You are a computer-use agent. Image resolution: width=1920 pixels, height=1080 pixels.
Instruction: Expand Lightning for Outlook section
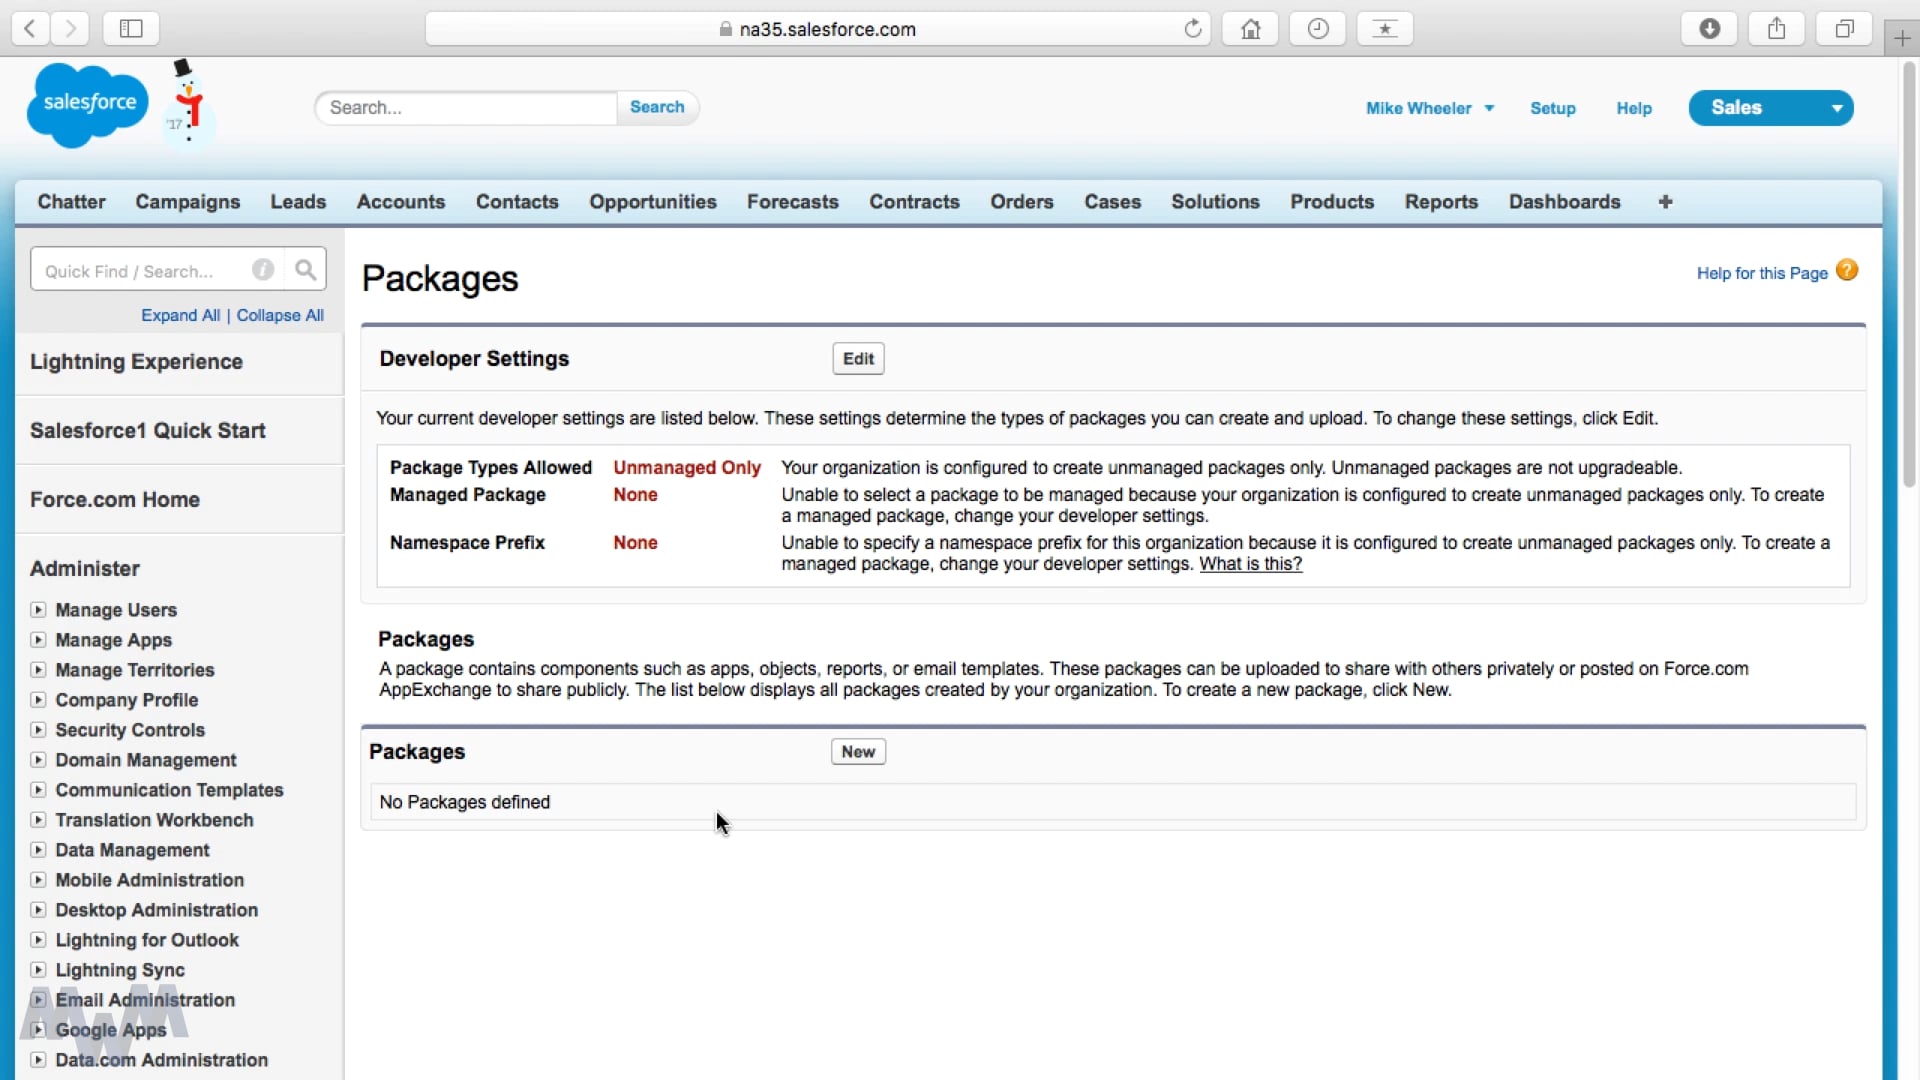click(x=38, y=940)
